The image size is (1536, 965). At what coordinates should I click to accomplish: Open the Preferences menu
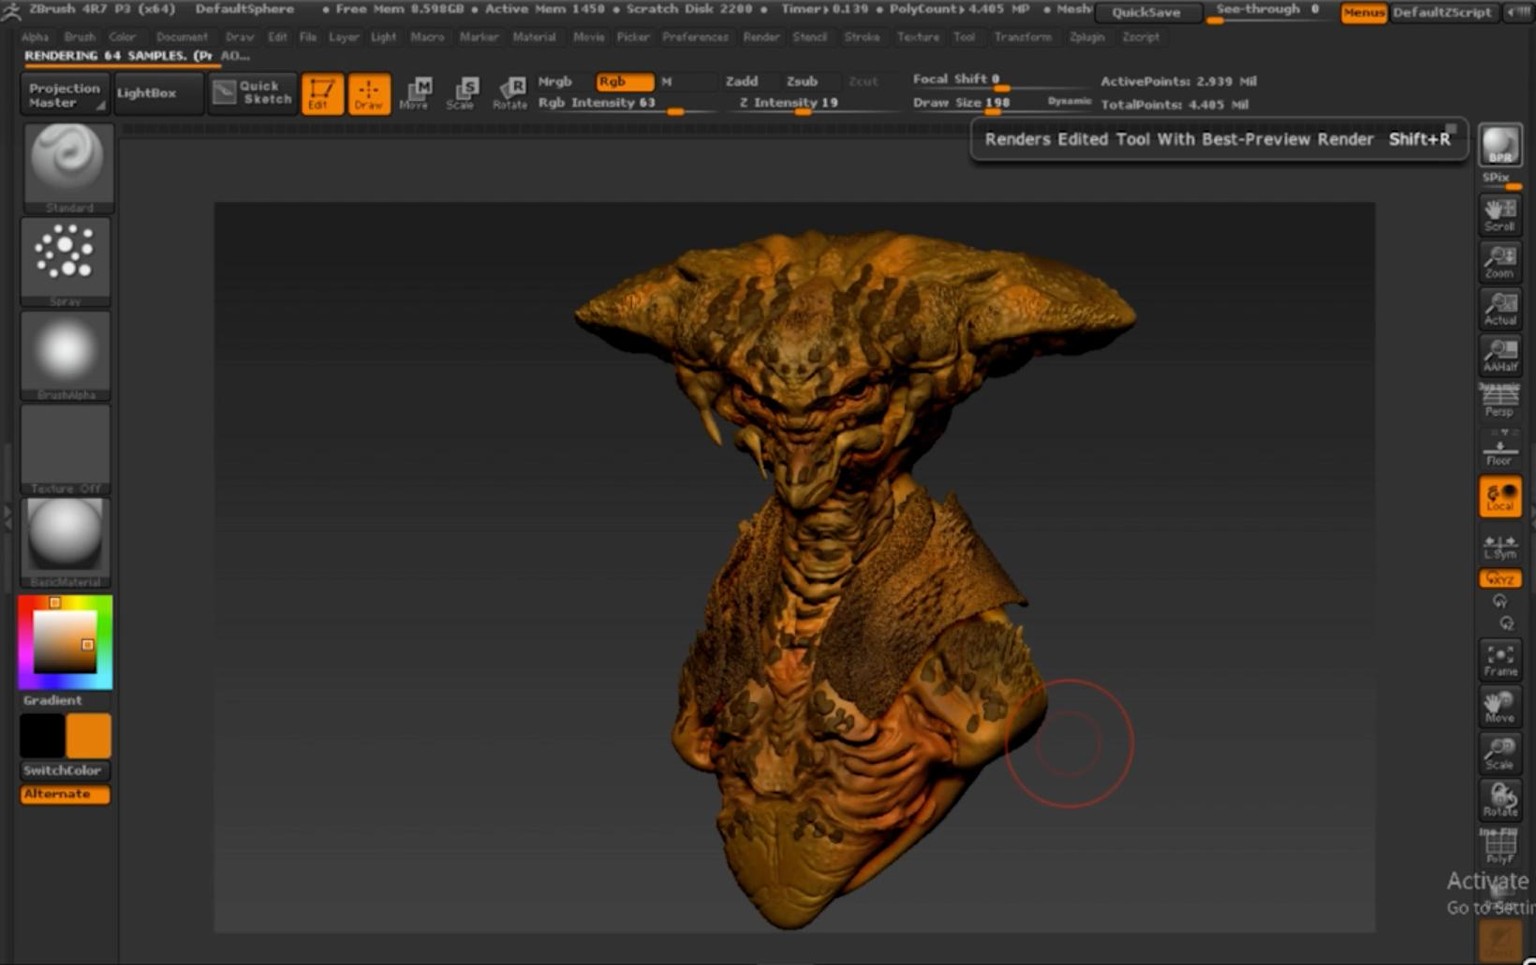(695, 37)
